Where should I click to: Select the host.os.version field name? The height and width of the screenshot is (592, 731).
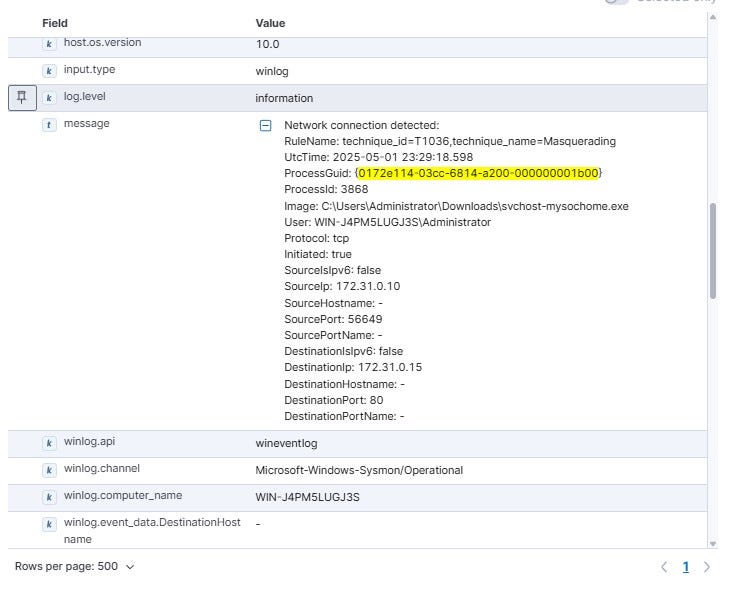click(103, 42)
